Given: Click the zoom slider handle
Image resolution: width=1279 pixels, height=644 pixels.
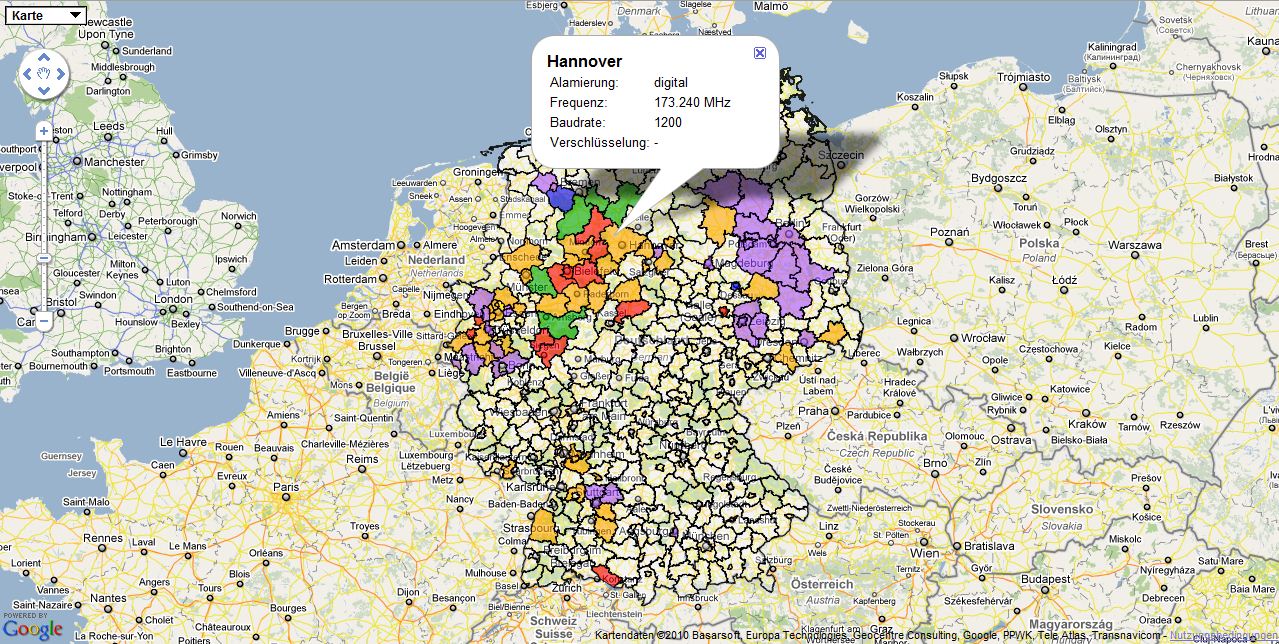Looking at the screenshot, I should 43,257.
